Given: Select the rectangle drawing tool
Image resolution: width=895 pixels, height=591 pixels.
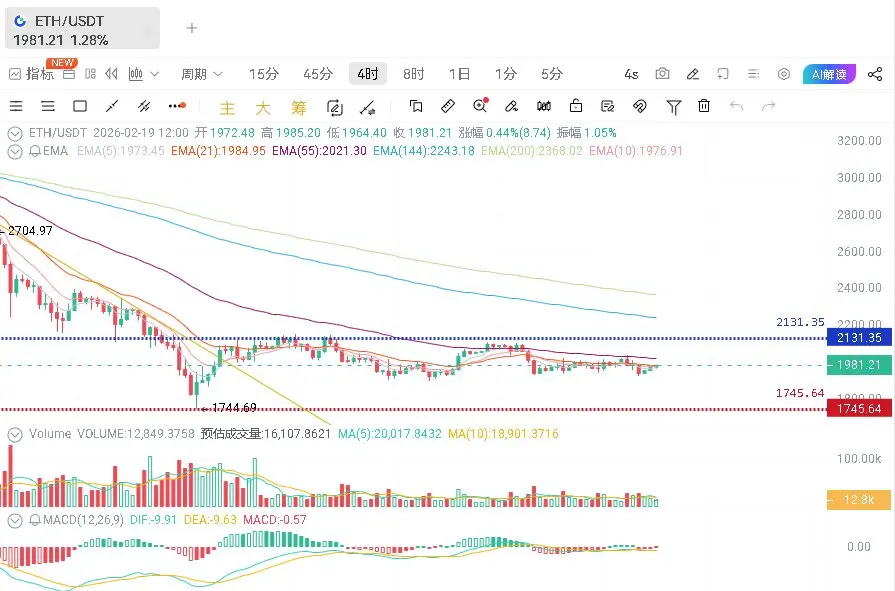Looking at the screenshot, I should 80,106.
